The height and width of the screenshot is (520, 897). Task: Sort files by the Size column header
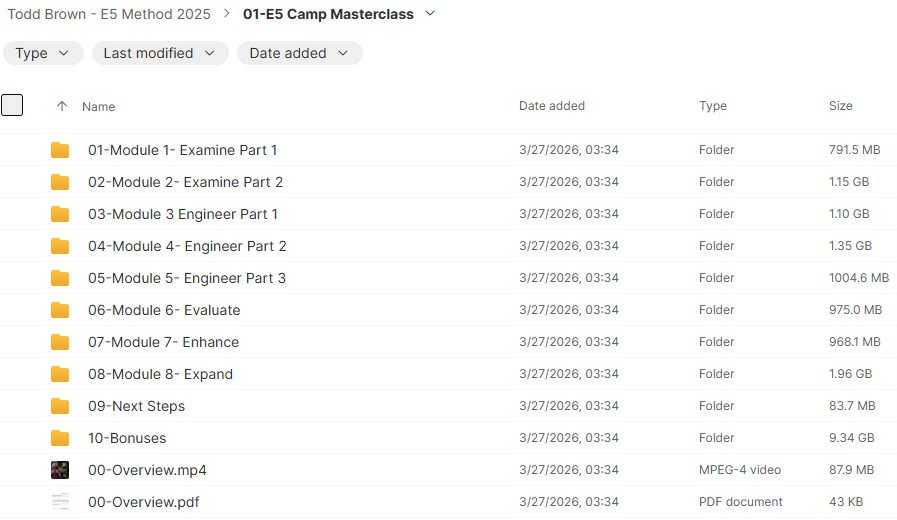pos(841,106)
